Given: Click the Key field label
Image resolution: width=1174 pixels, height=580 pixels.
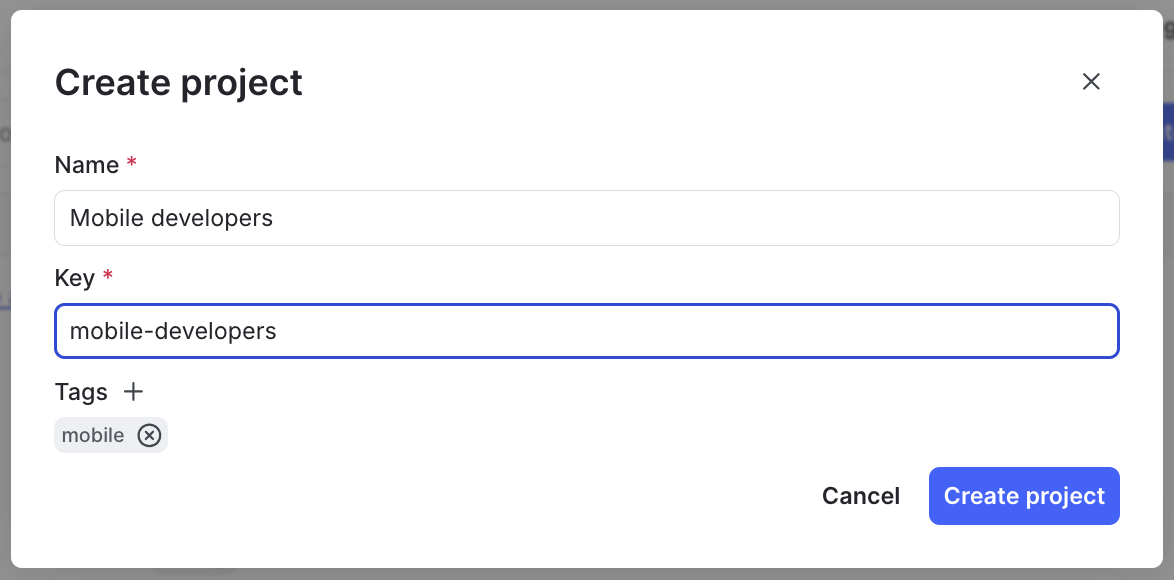Looking at the screenshot, I should click(76, 277).
